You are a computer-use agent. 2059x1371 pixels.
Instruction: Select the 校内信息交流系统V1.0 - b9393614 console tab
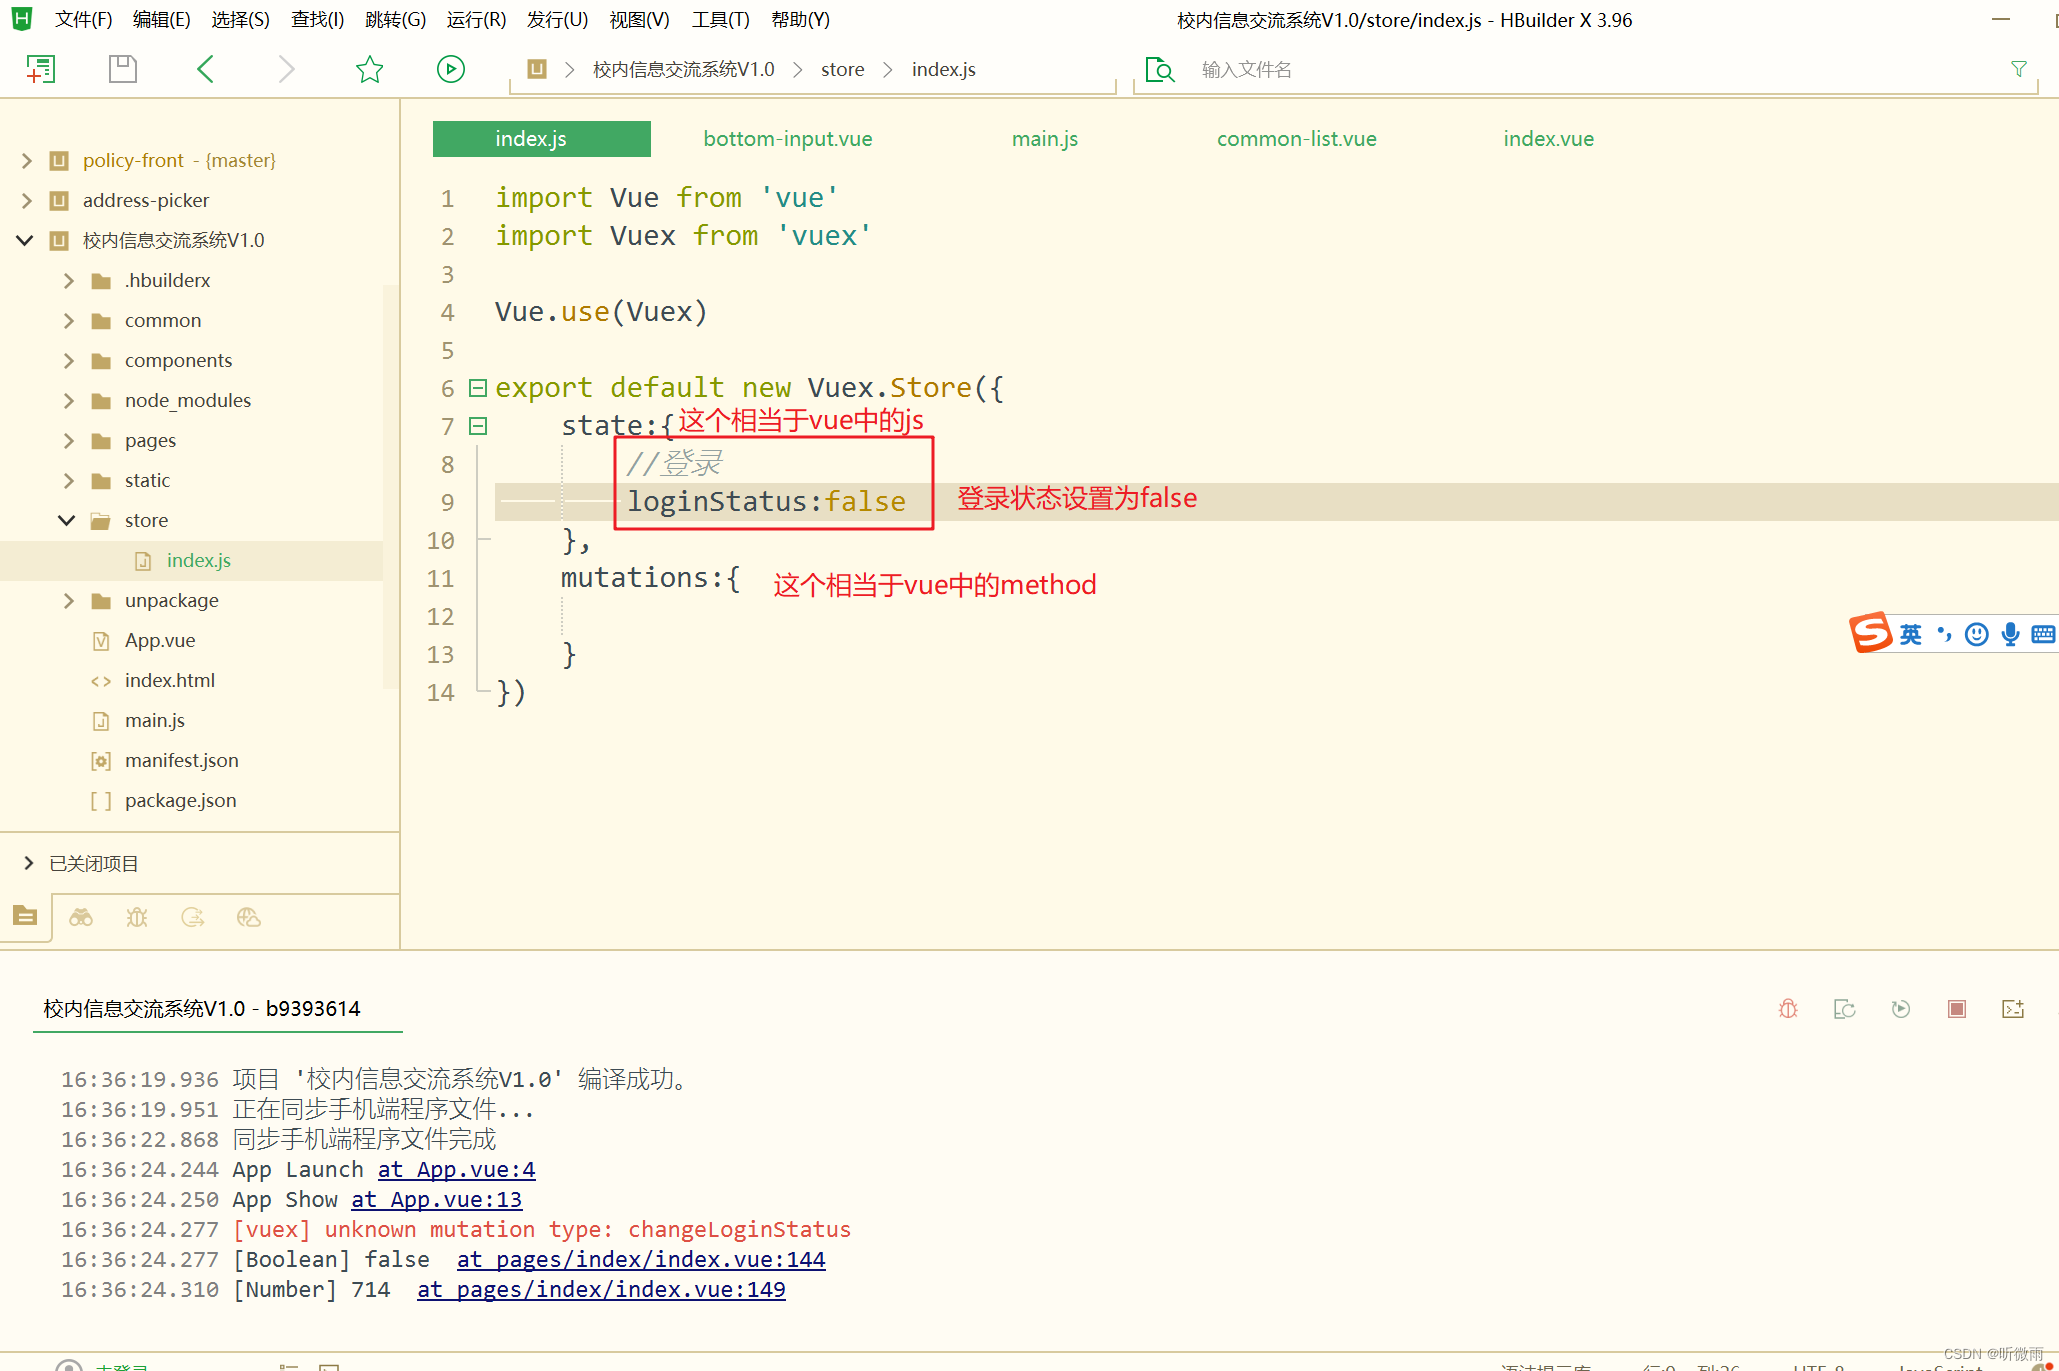(x=202, y=1008)
